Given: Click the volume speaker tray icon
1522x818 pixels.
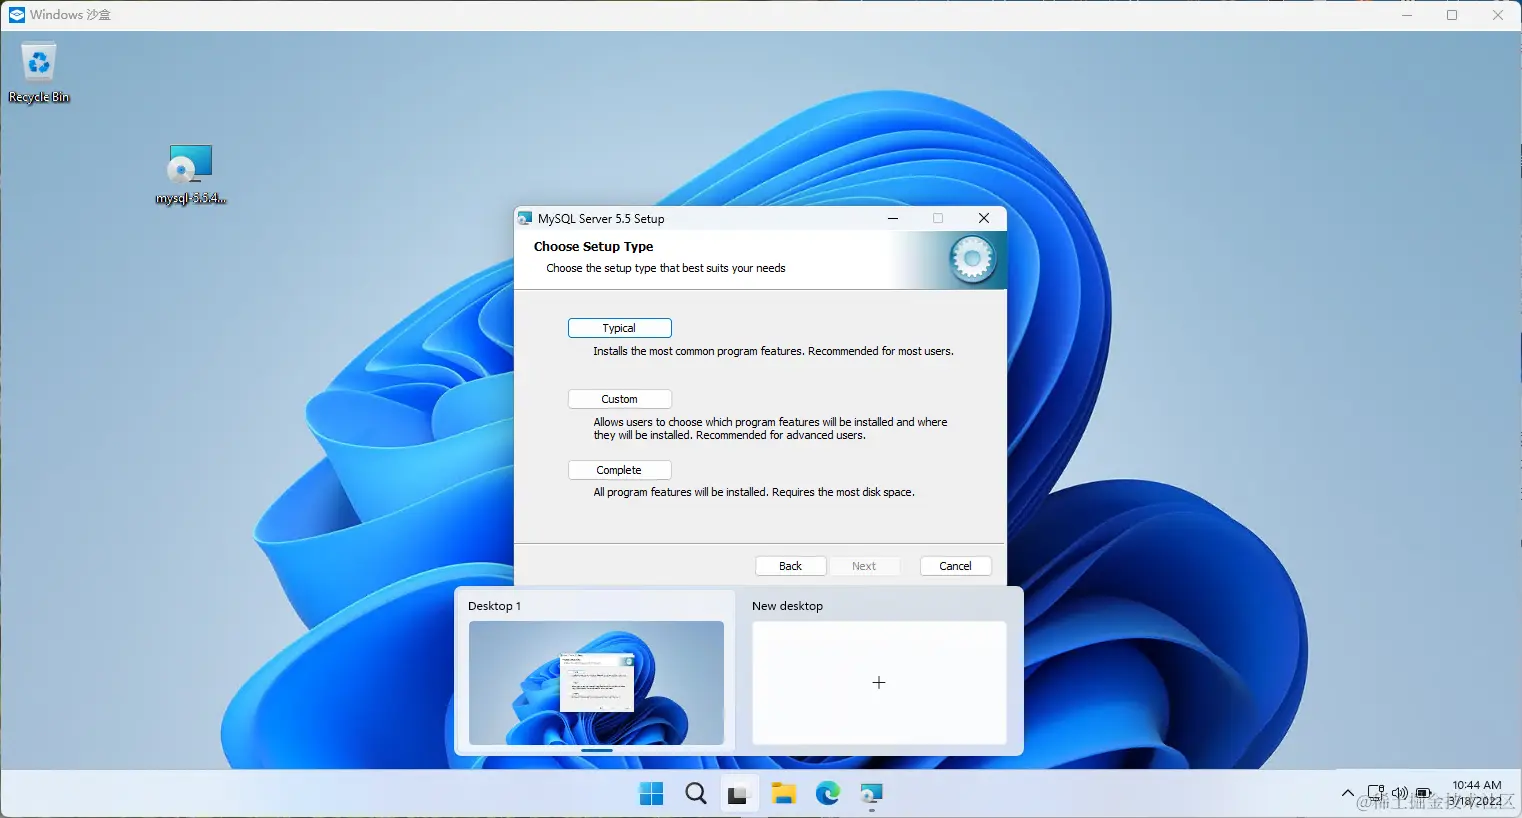Looking at the screenshot, I should (1400, 794).
